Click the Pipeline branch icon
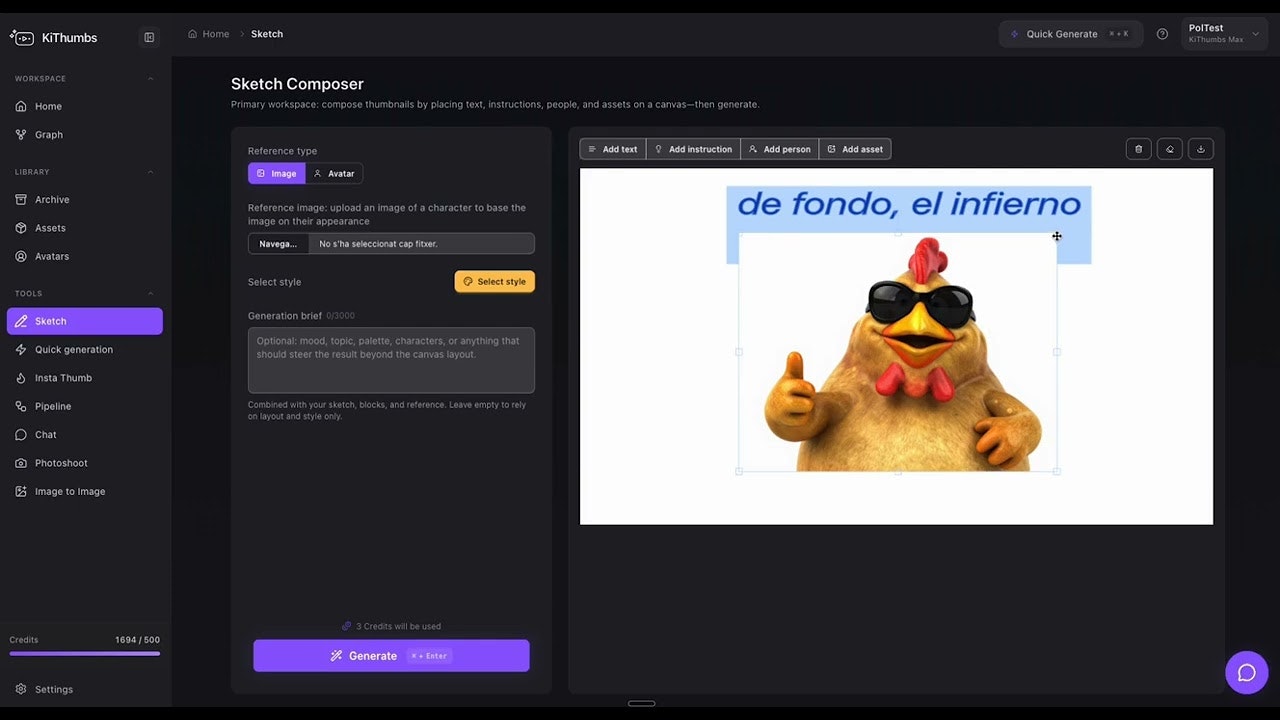The image size is (1280, 720). 22,406
